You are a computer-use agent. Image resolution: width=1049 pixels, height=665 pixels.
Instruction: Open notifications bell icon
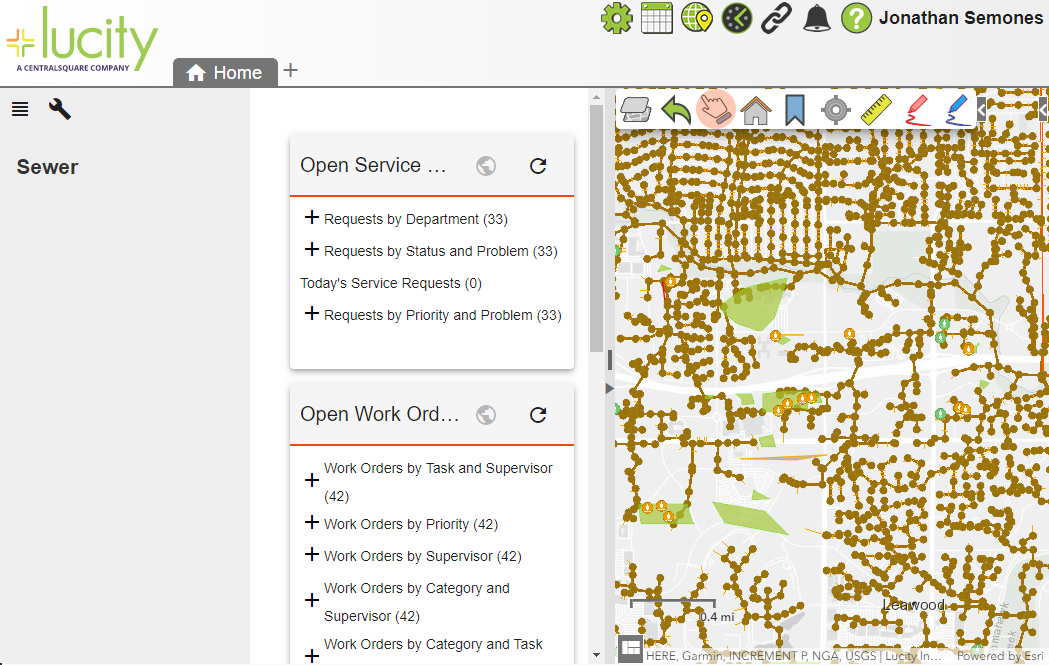(x=817, y=18)
